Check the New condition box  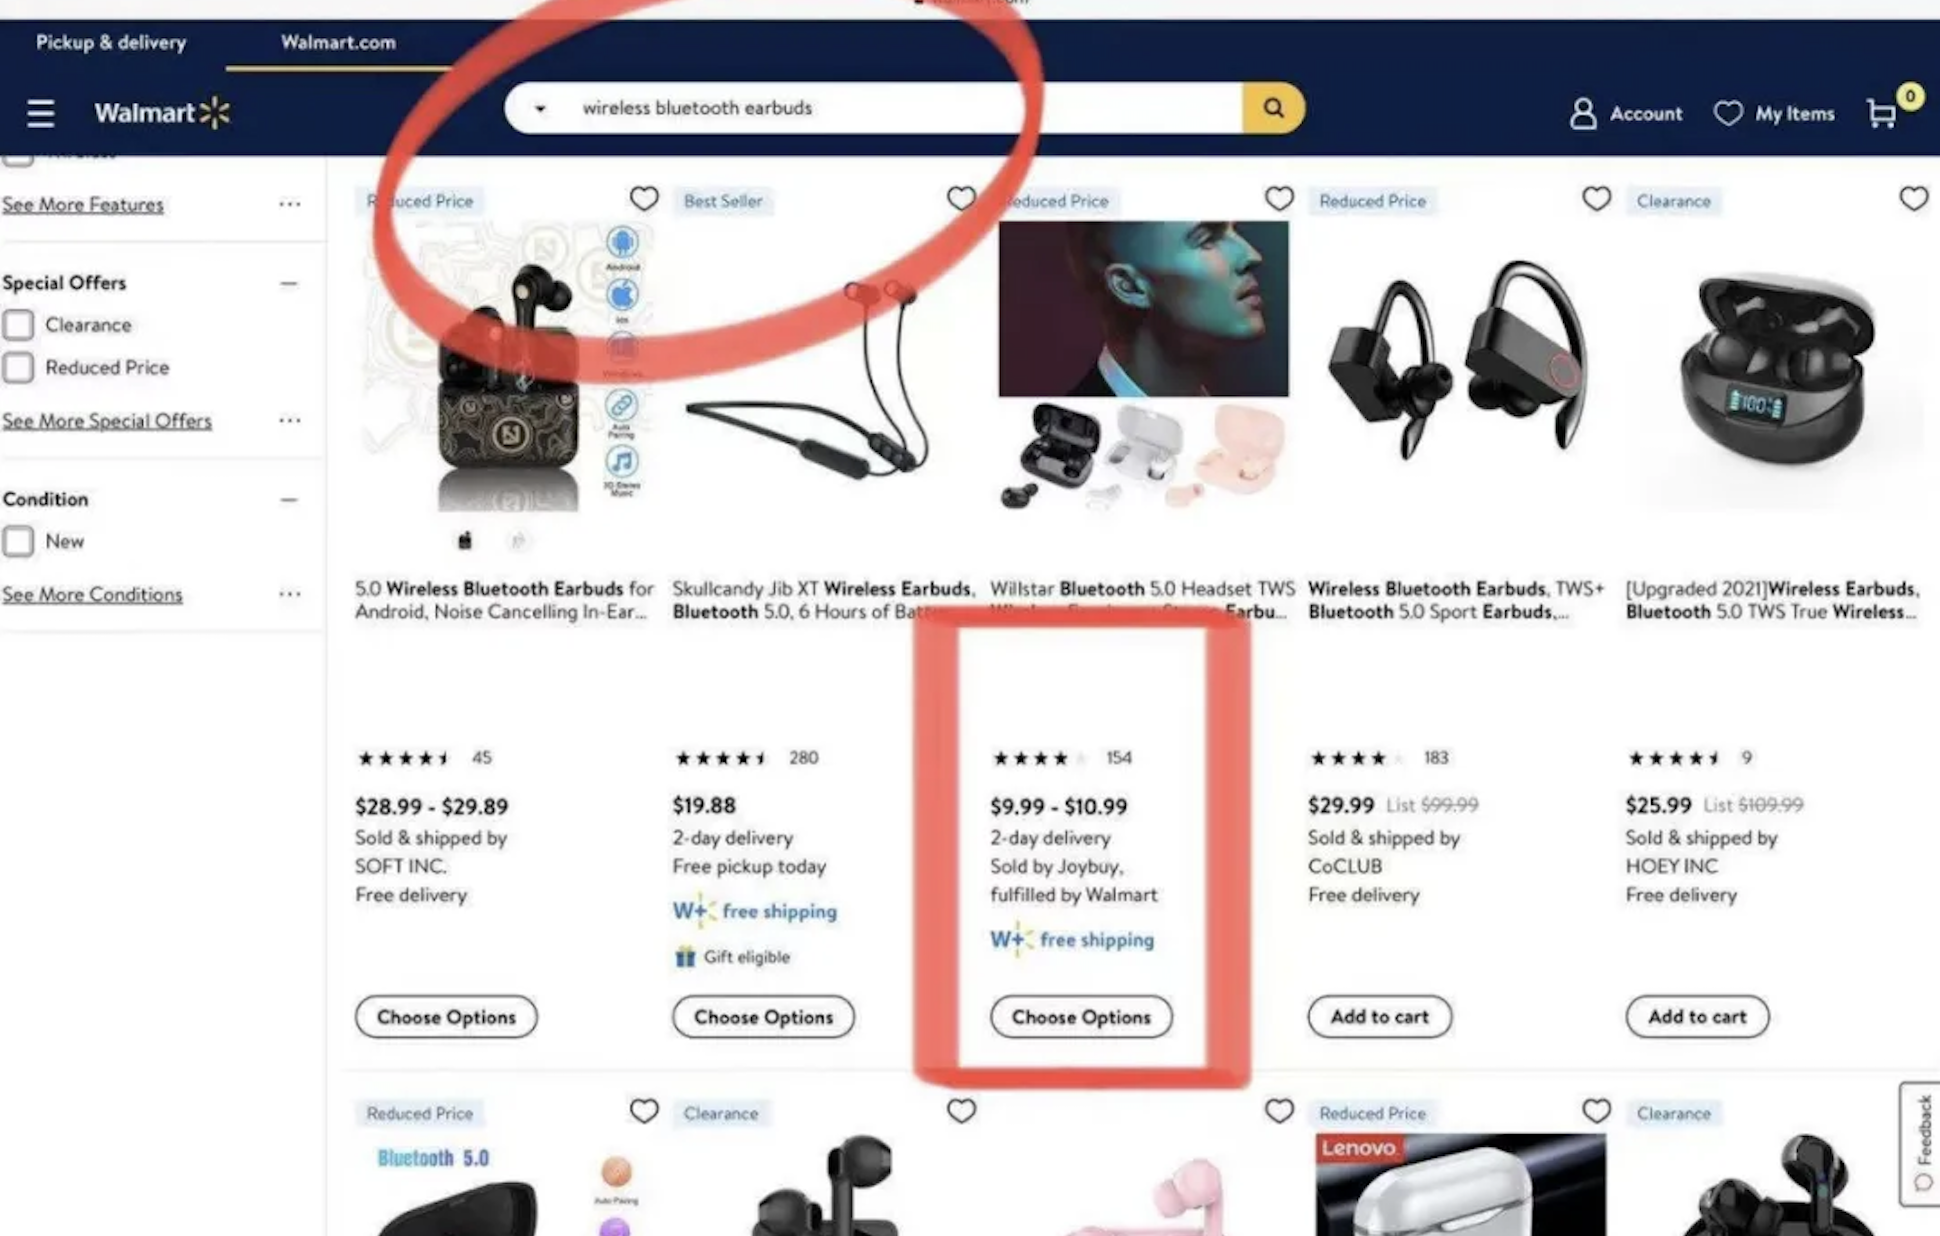point(18,542)
